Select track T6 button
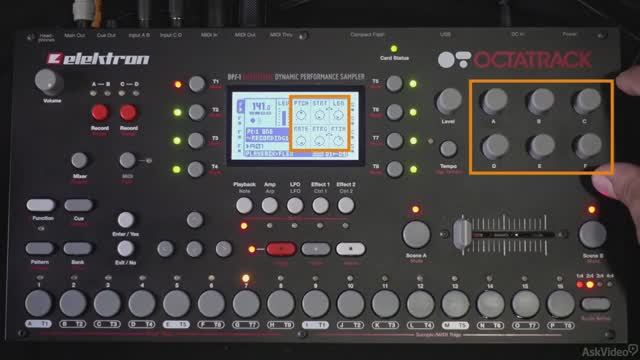 coord(394,112)
